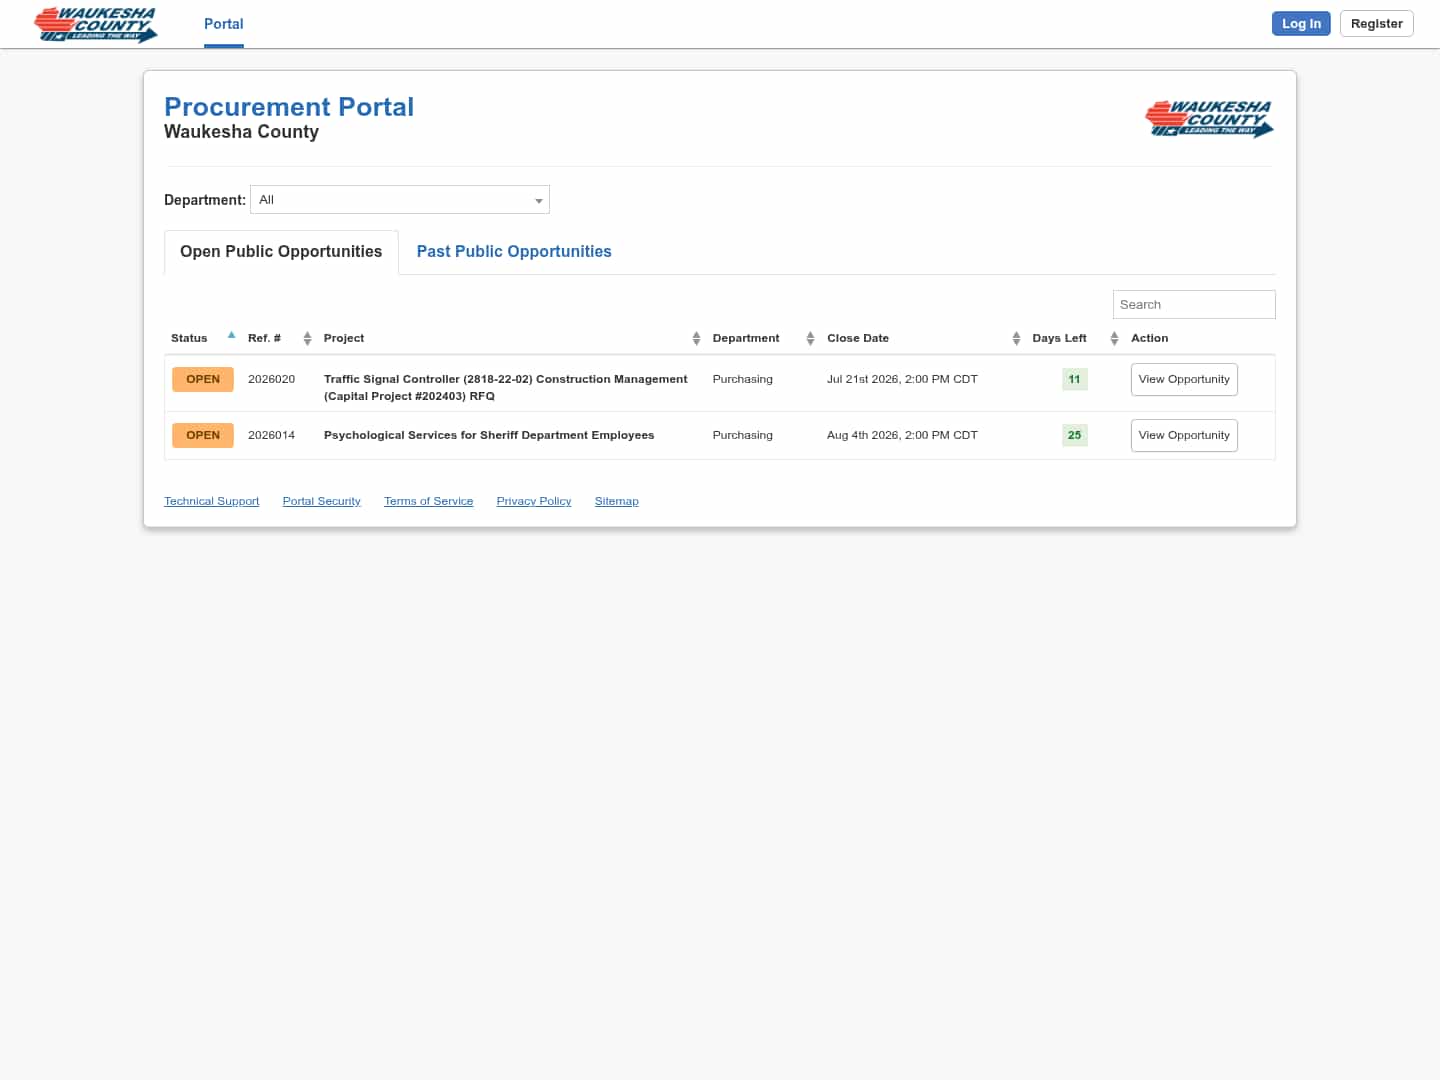The height and width of the screenshot is (1080, 1440).
Task: Click Purchasing department in Traffic Signal row
Action: (742, 380)
